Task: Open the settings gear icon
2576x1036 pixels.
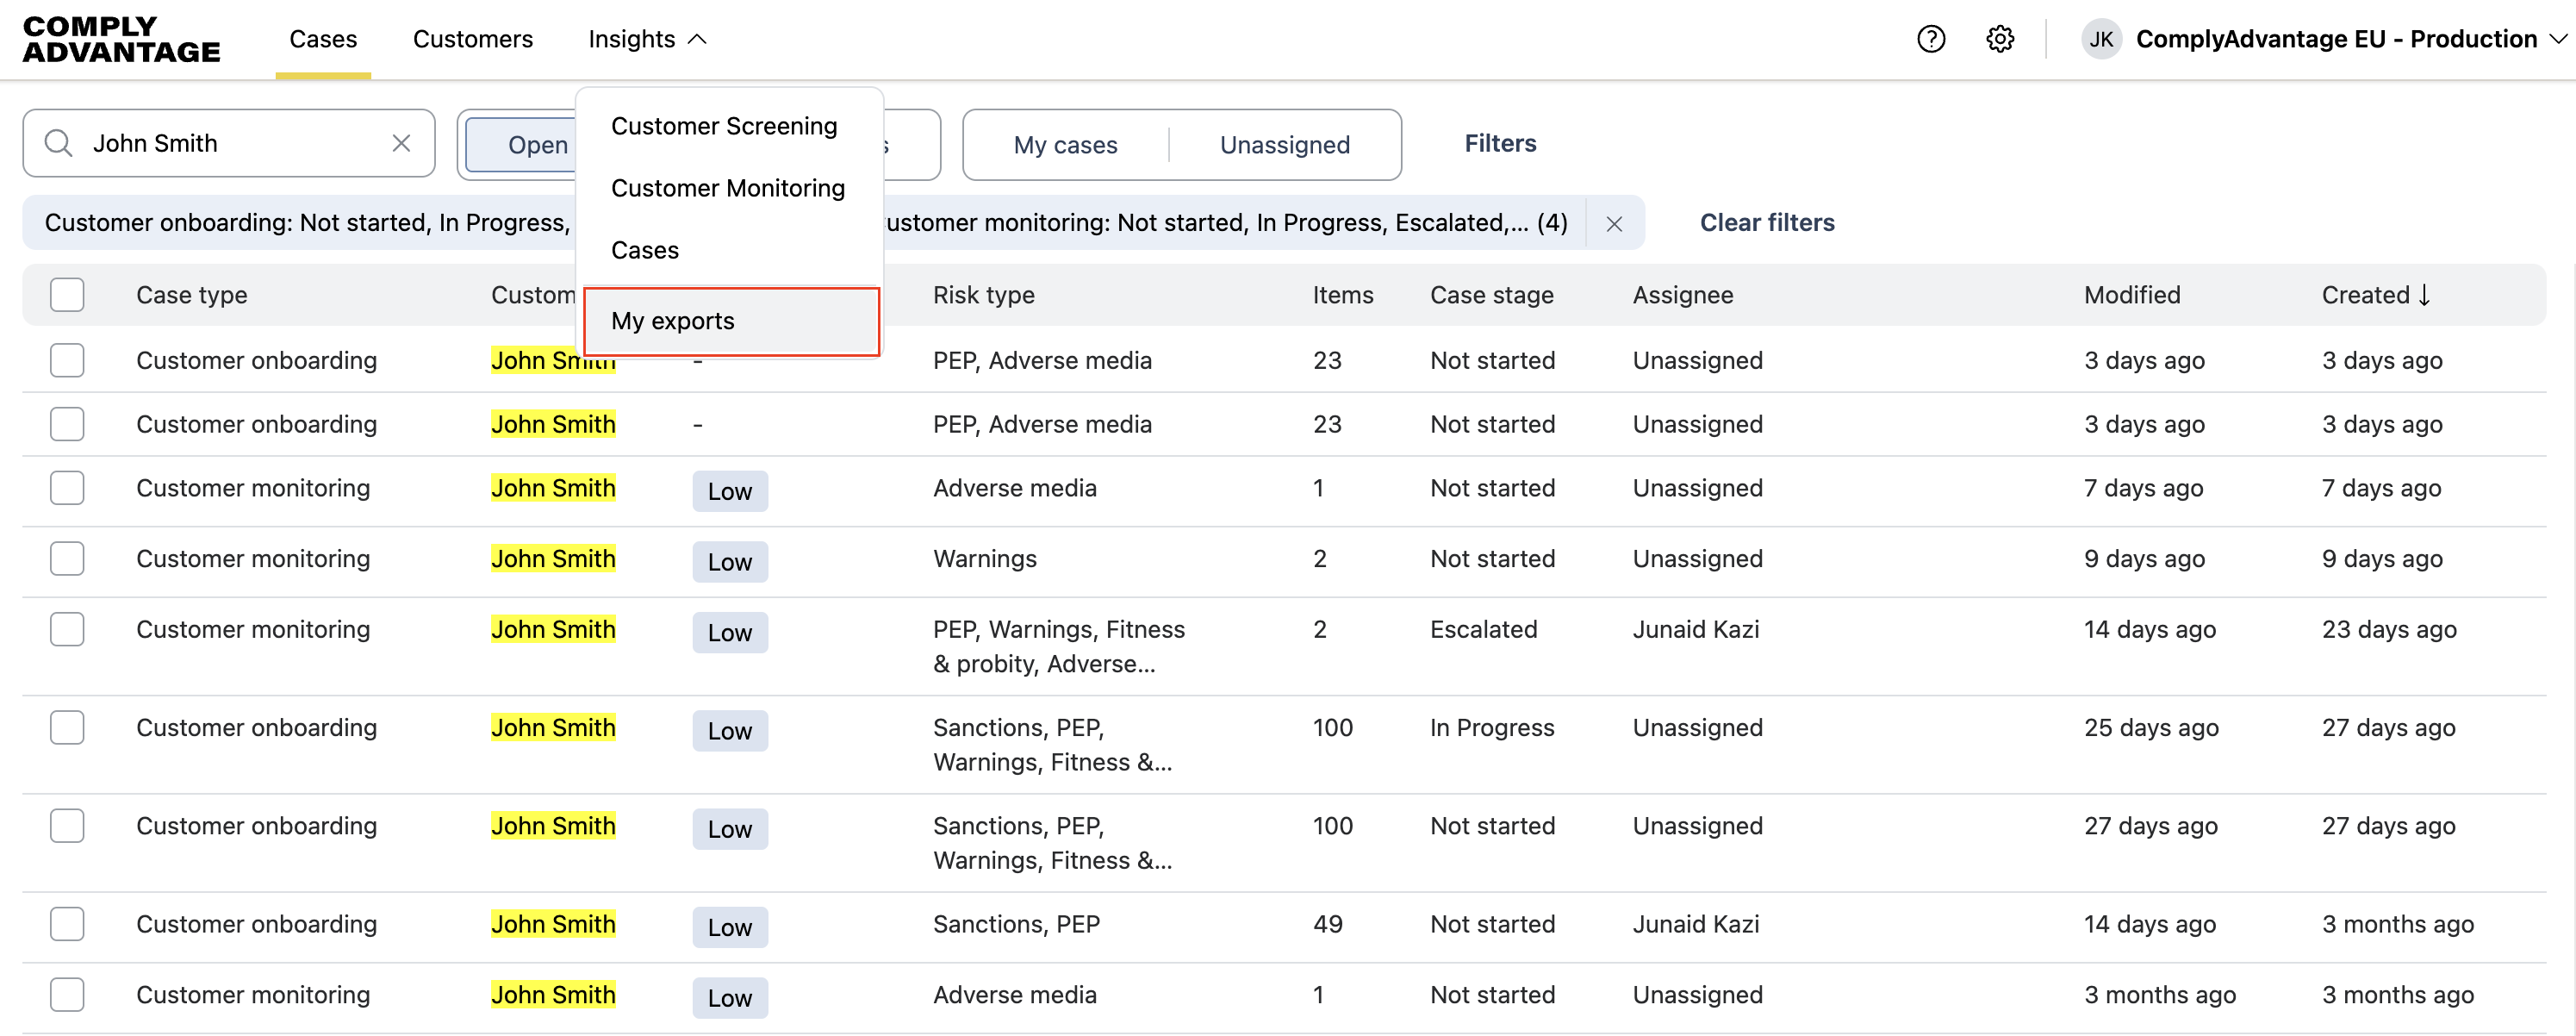Action: coord(1999,39)
